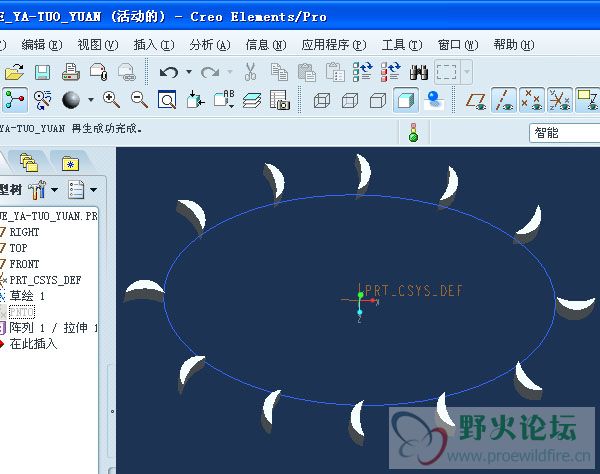Open file with the folder icon
The image size is (600, 474).
(15, 72)
